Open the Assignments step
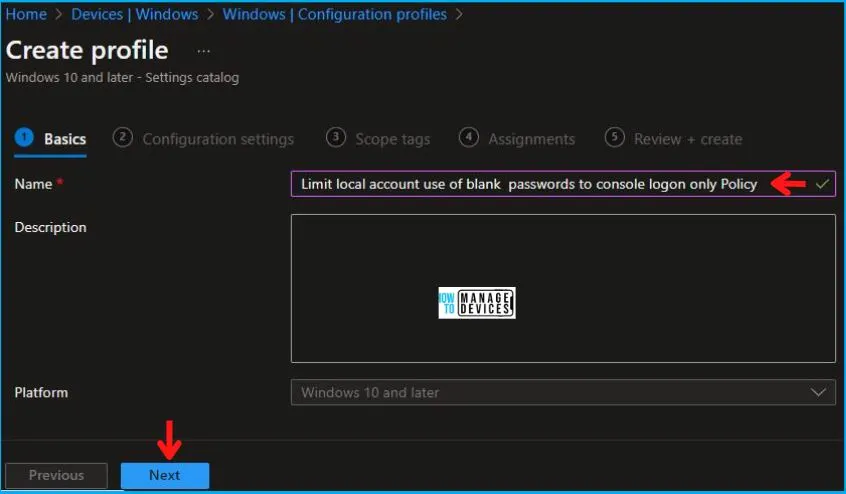 (517, 139)
